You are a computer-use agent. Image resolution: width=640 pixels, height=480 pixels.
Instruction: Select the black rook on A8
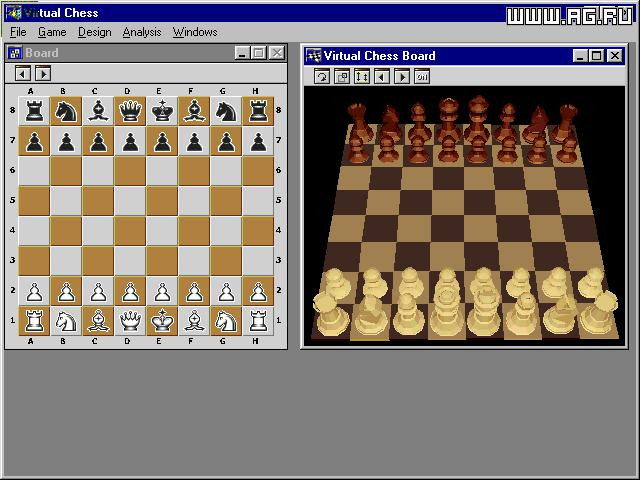tap(34, 111)
